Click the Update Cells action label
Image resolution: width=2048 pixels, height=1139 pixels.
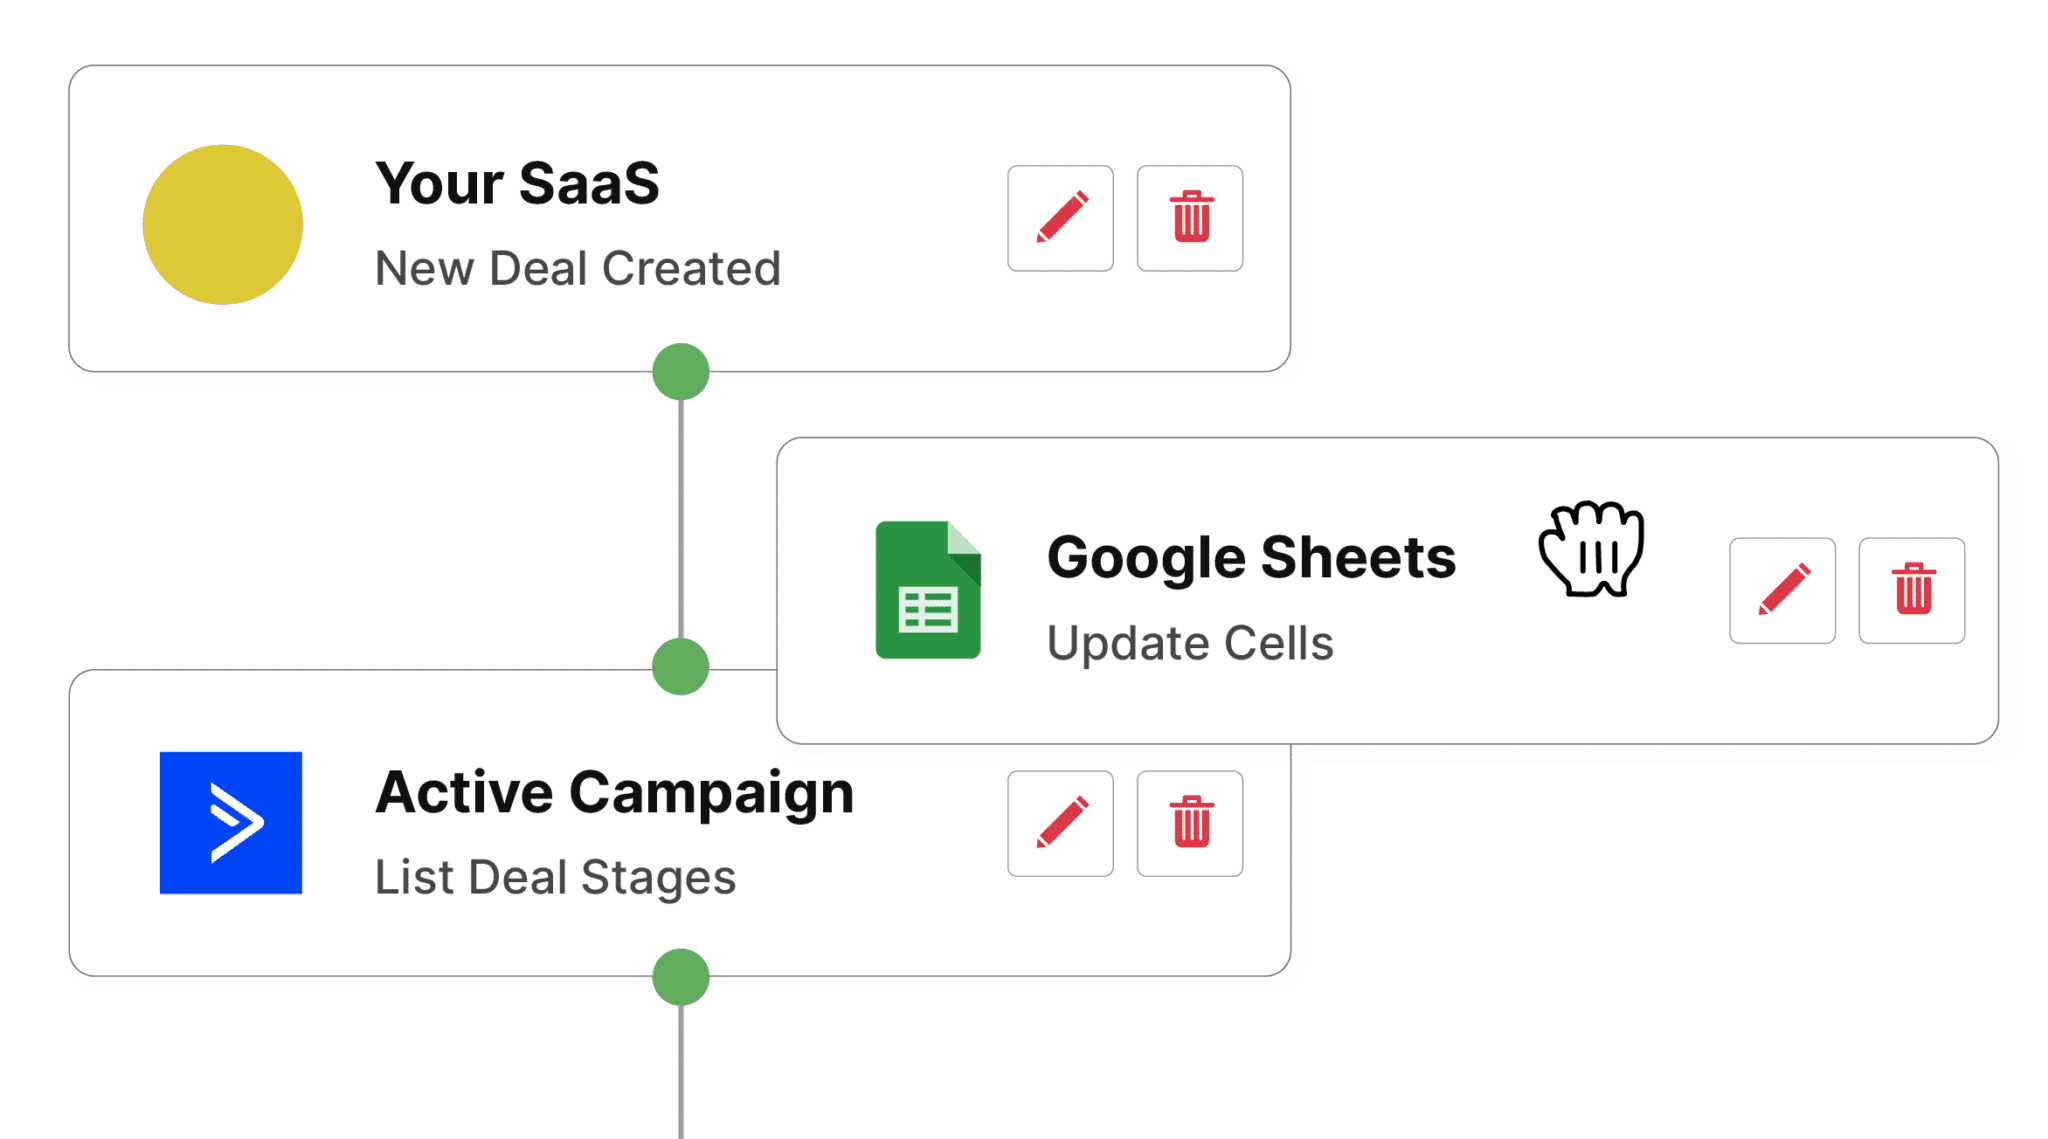click(x=1190, y=644)
